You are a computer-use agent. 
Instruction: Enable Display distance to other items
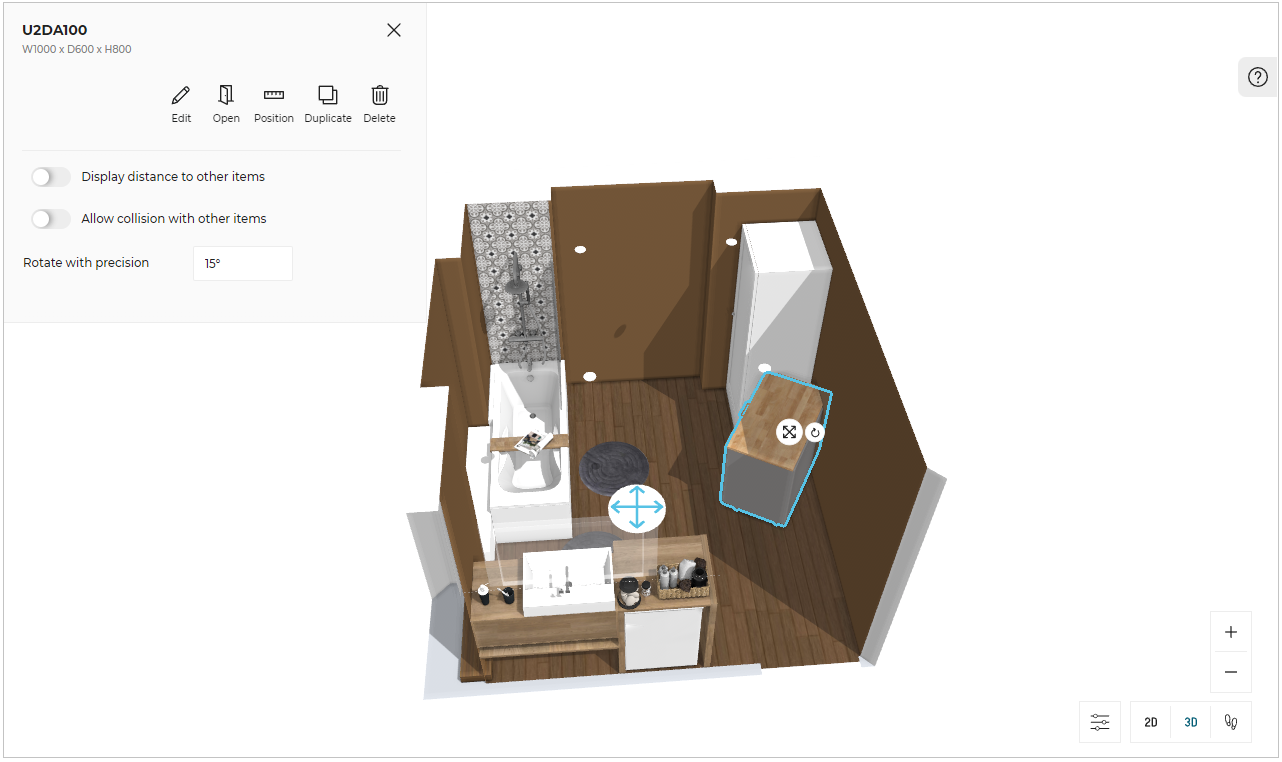pyautogui.click(x=51, y=177)
